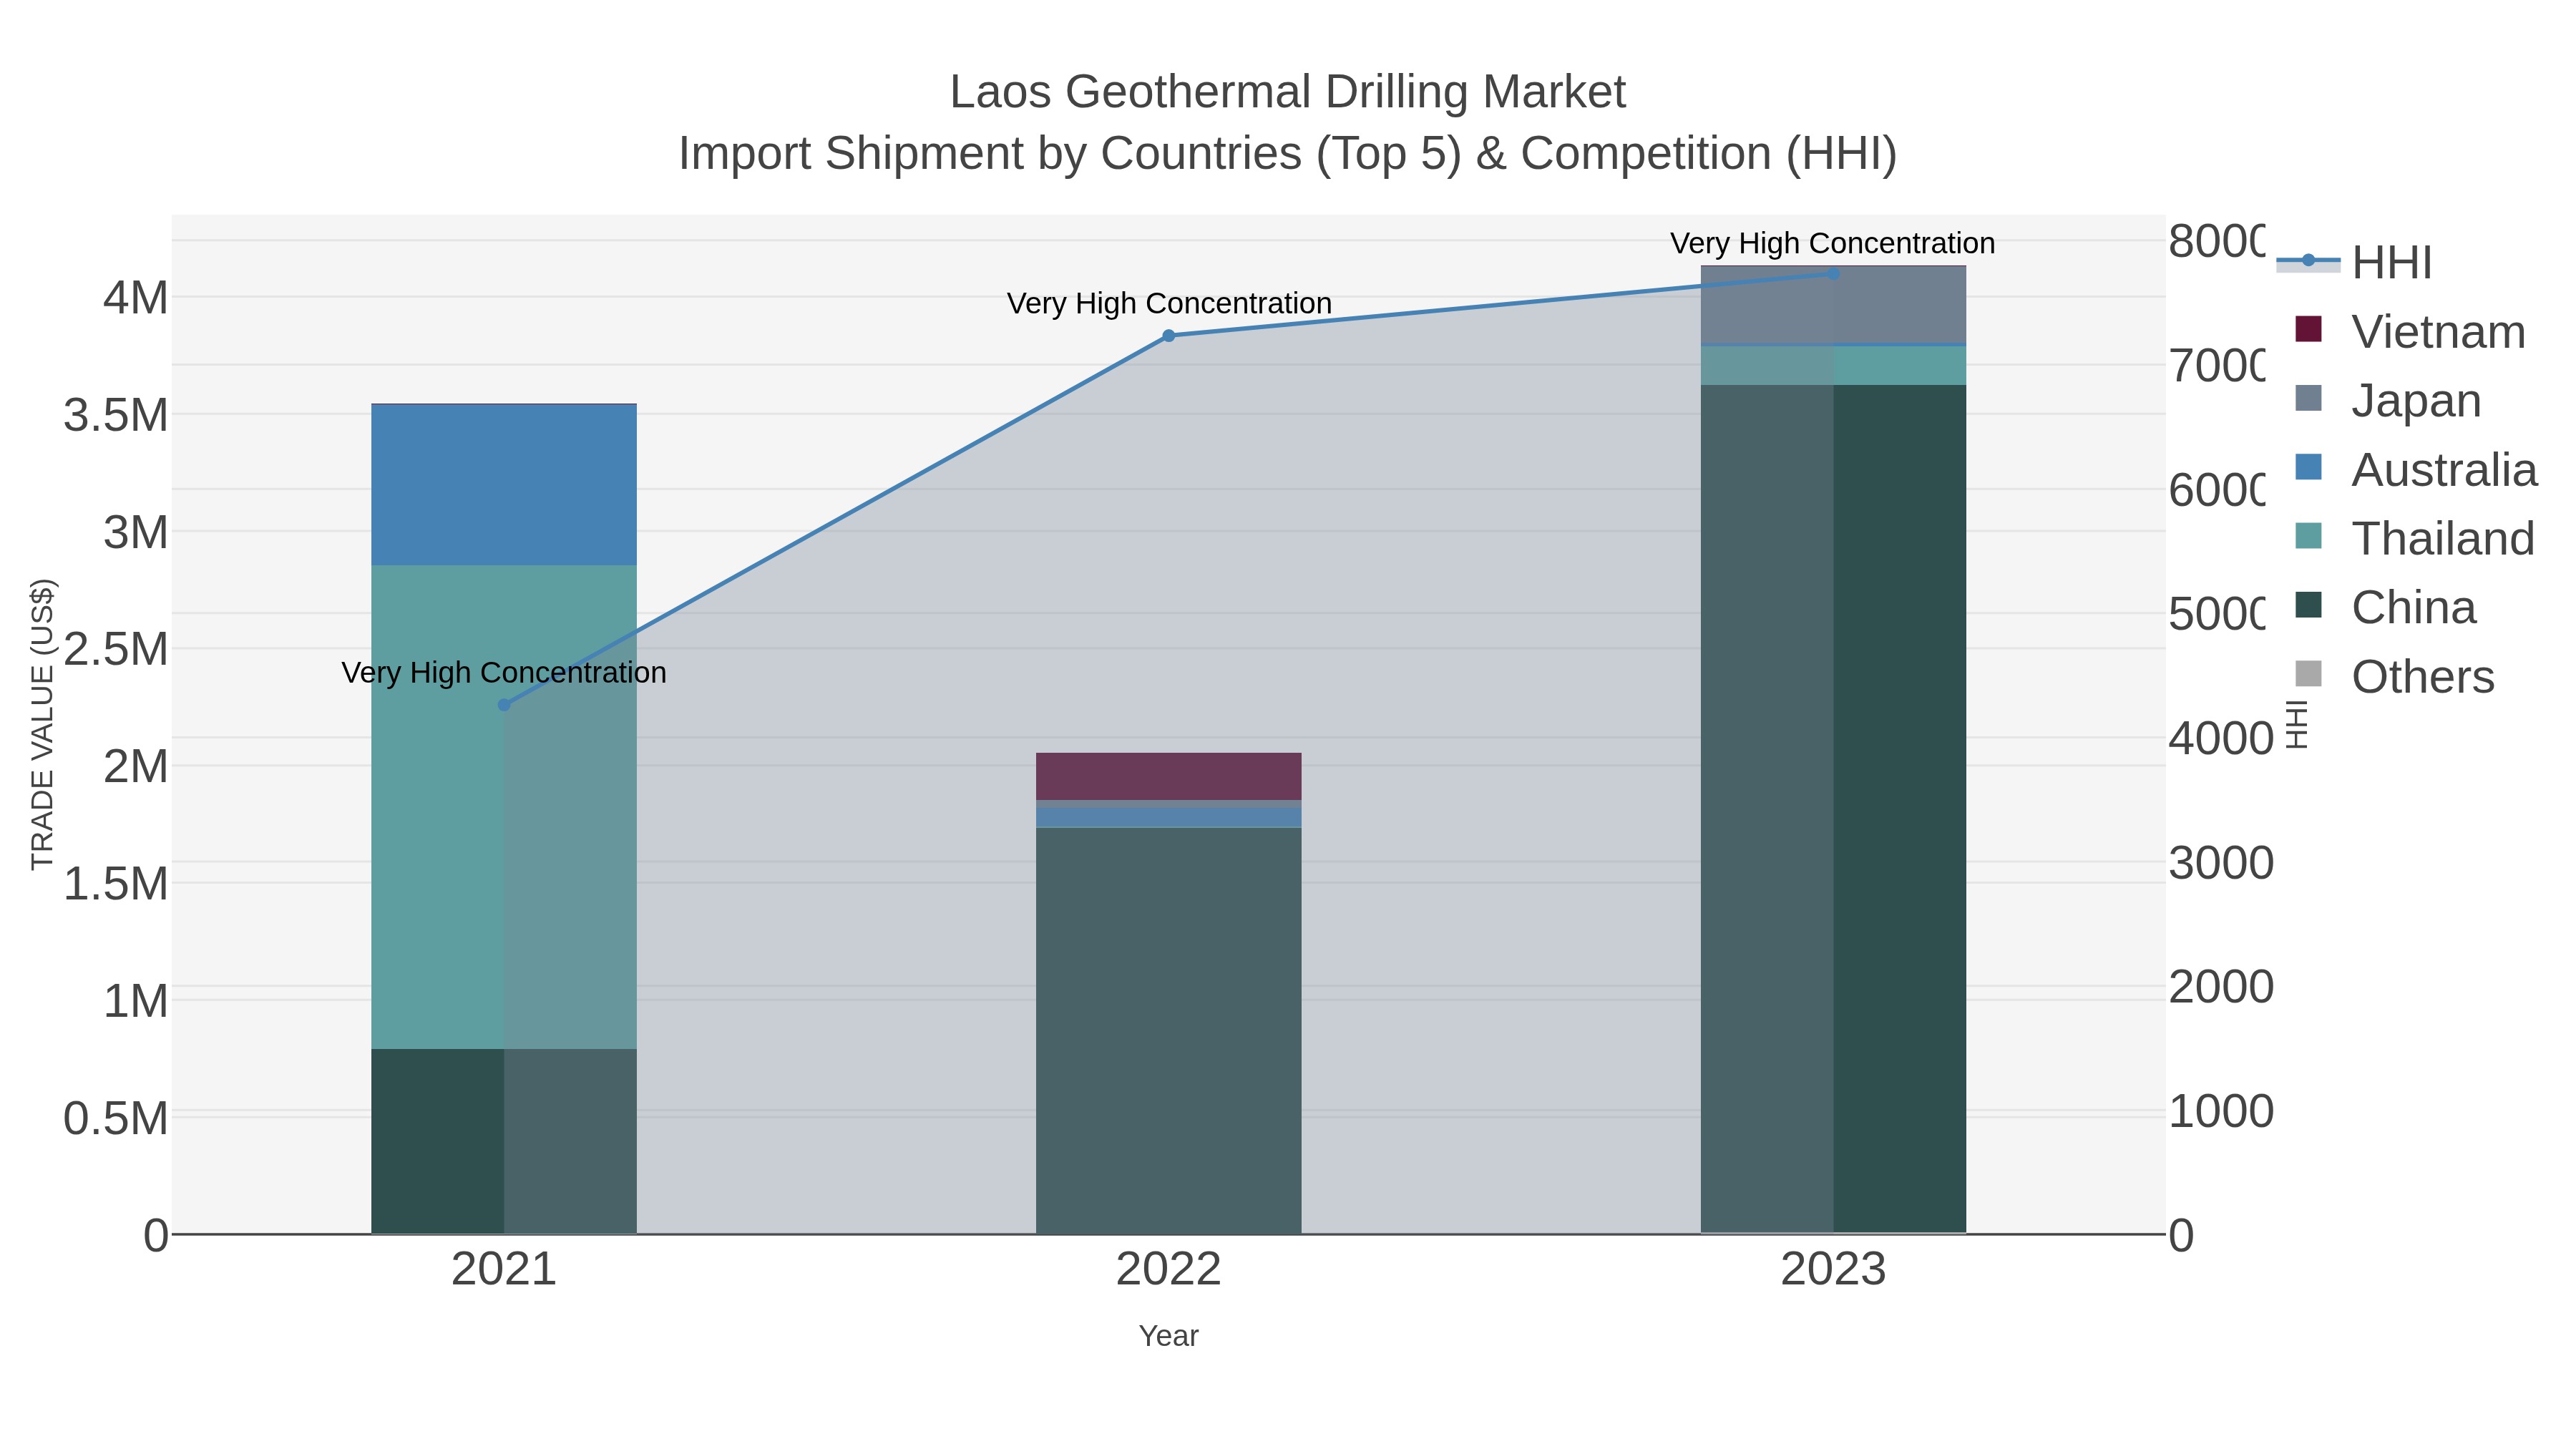Click the 2022 China bar segment

click(1168, 1031)
